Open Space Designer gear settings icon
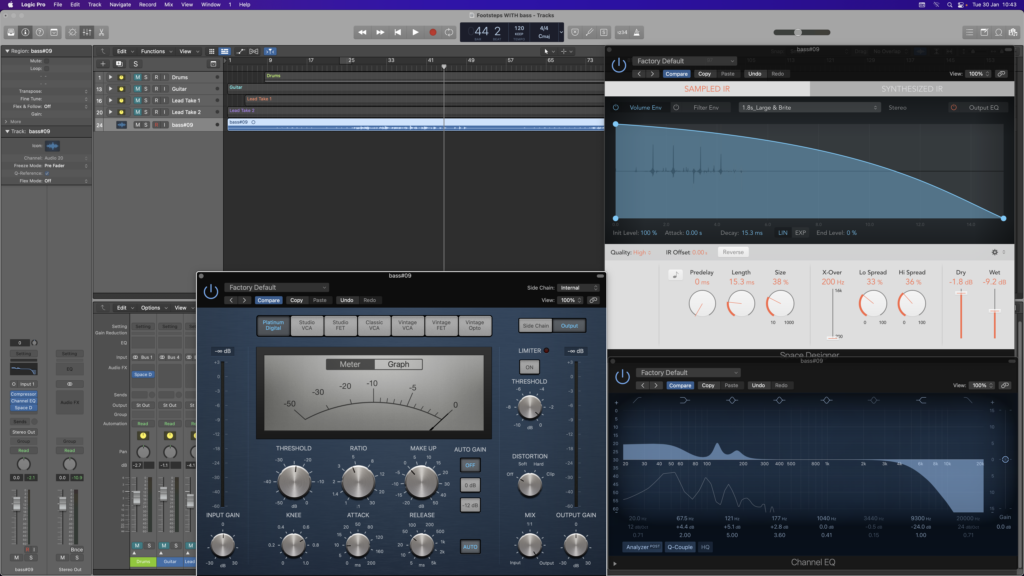1024x576 pixels. [x=995, y=252]
